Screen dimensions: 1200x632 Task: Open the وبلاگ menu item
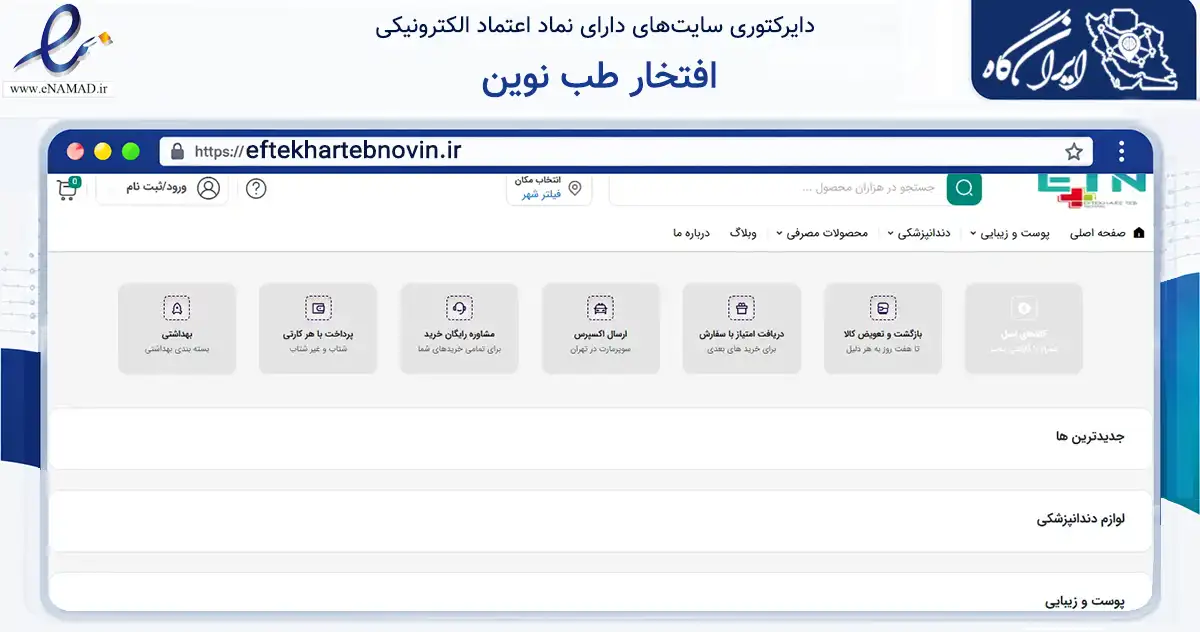pos(742,233)
